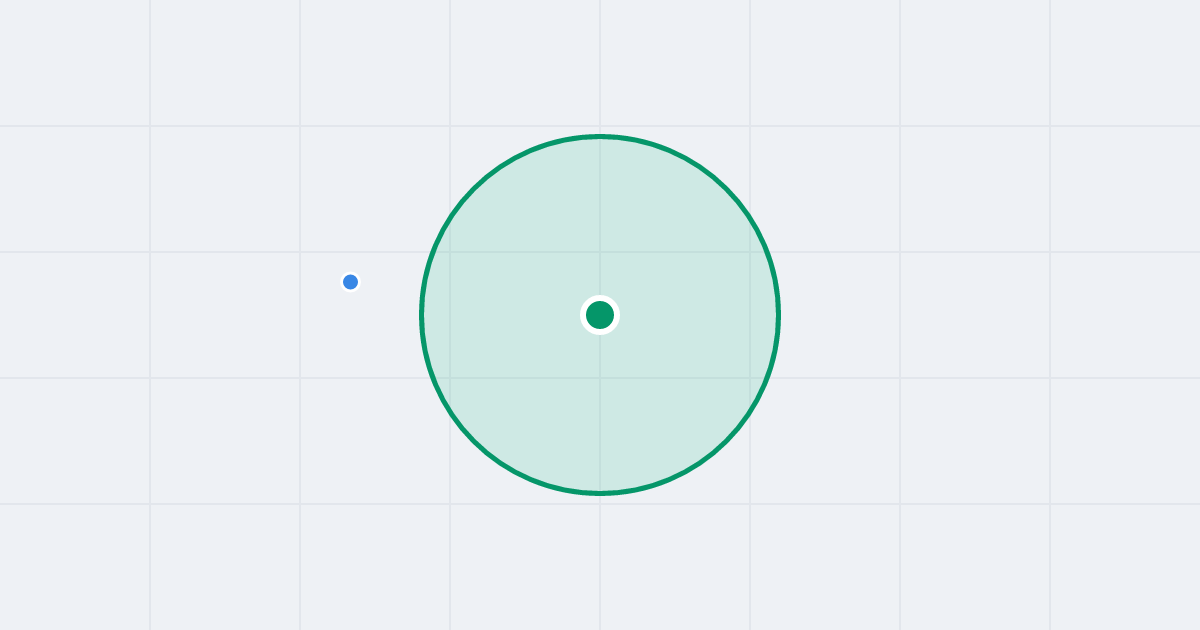Click the lower-left grid intersection inside the shaded circle
1200x630 pixels.
pos(450,378)
